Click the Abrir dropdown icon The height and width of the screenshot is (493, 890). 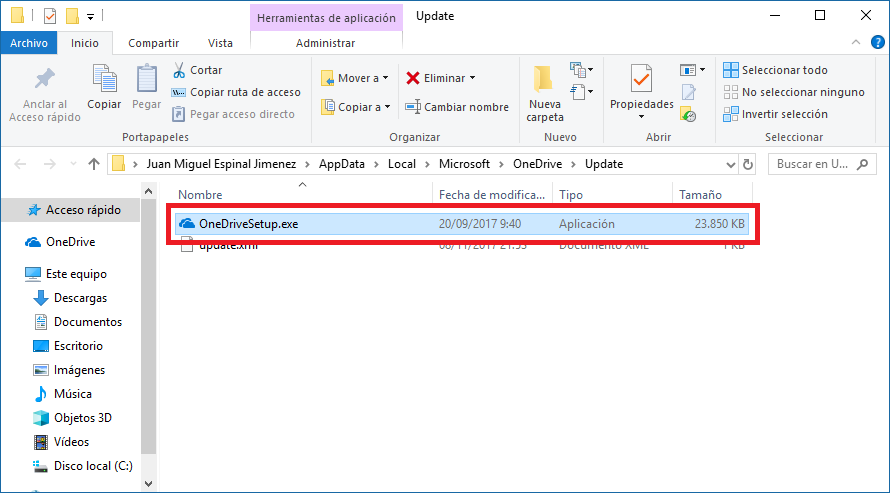[692, 70]
